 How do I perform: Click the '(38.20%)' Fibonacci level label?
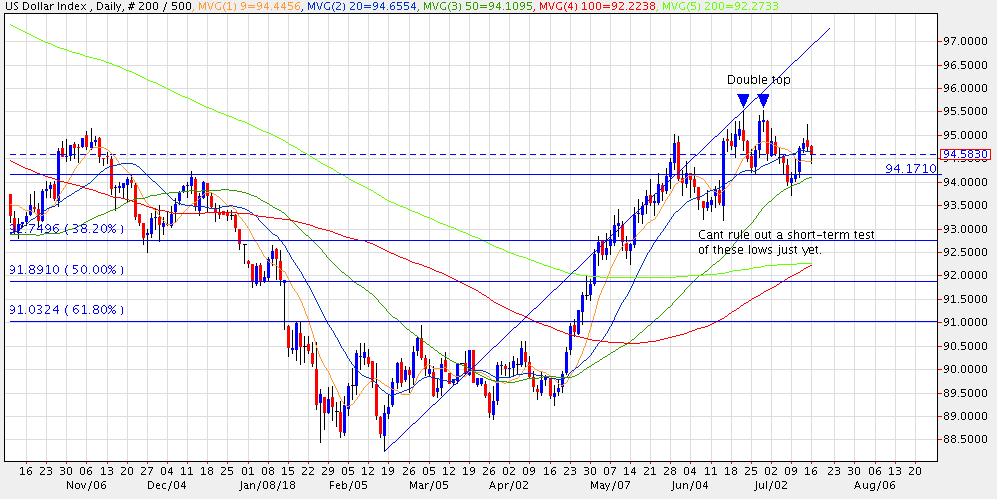(x=94, y=228)
